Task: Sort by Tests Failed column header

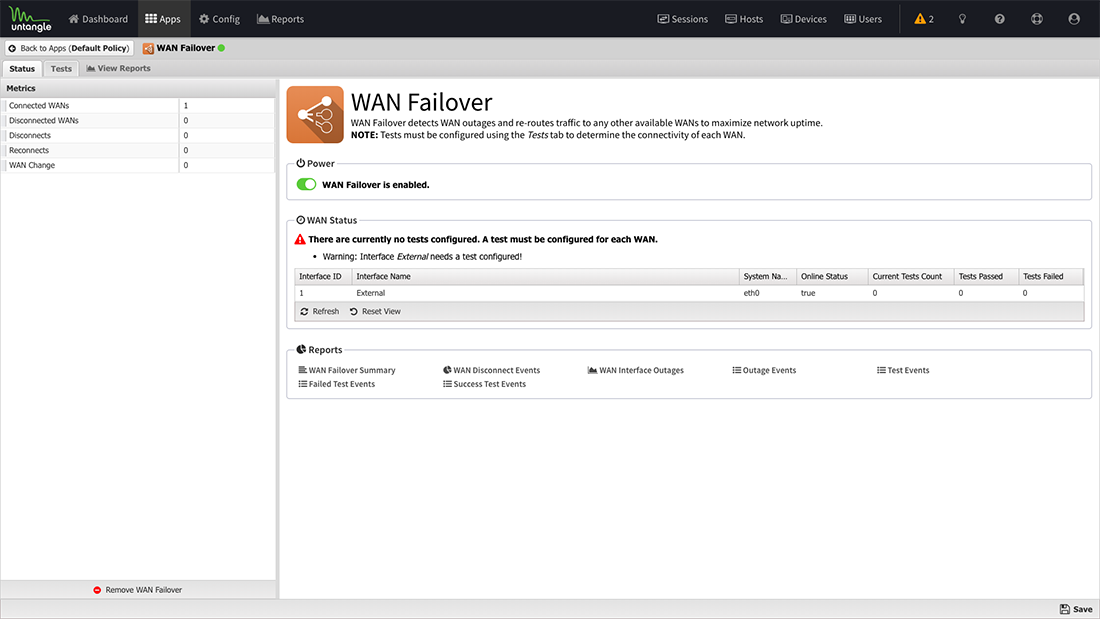Action: coord(1051,277)
